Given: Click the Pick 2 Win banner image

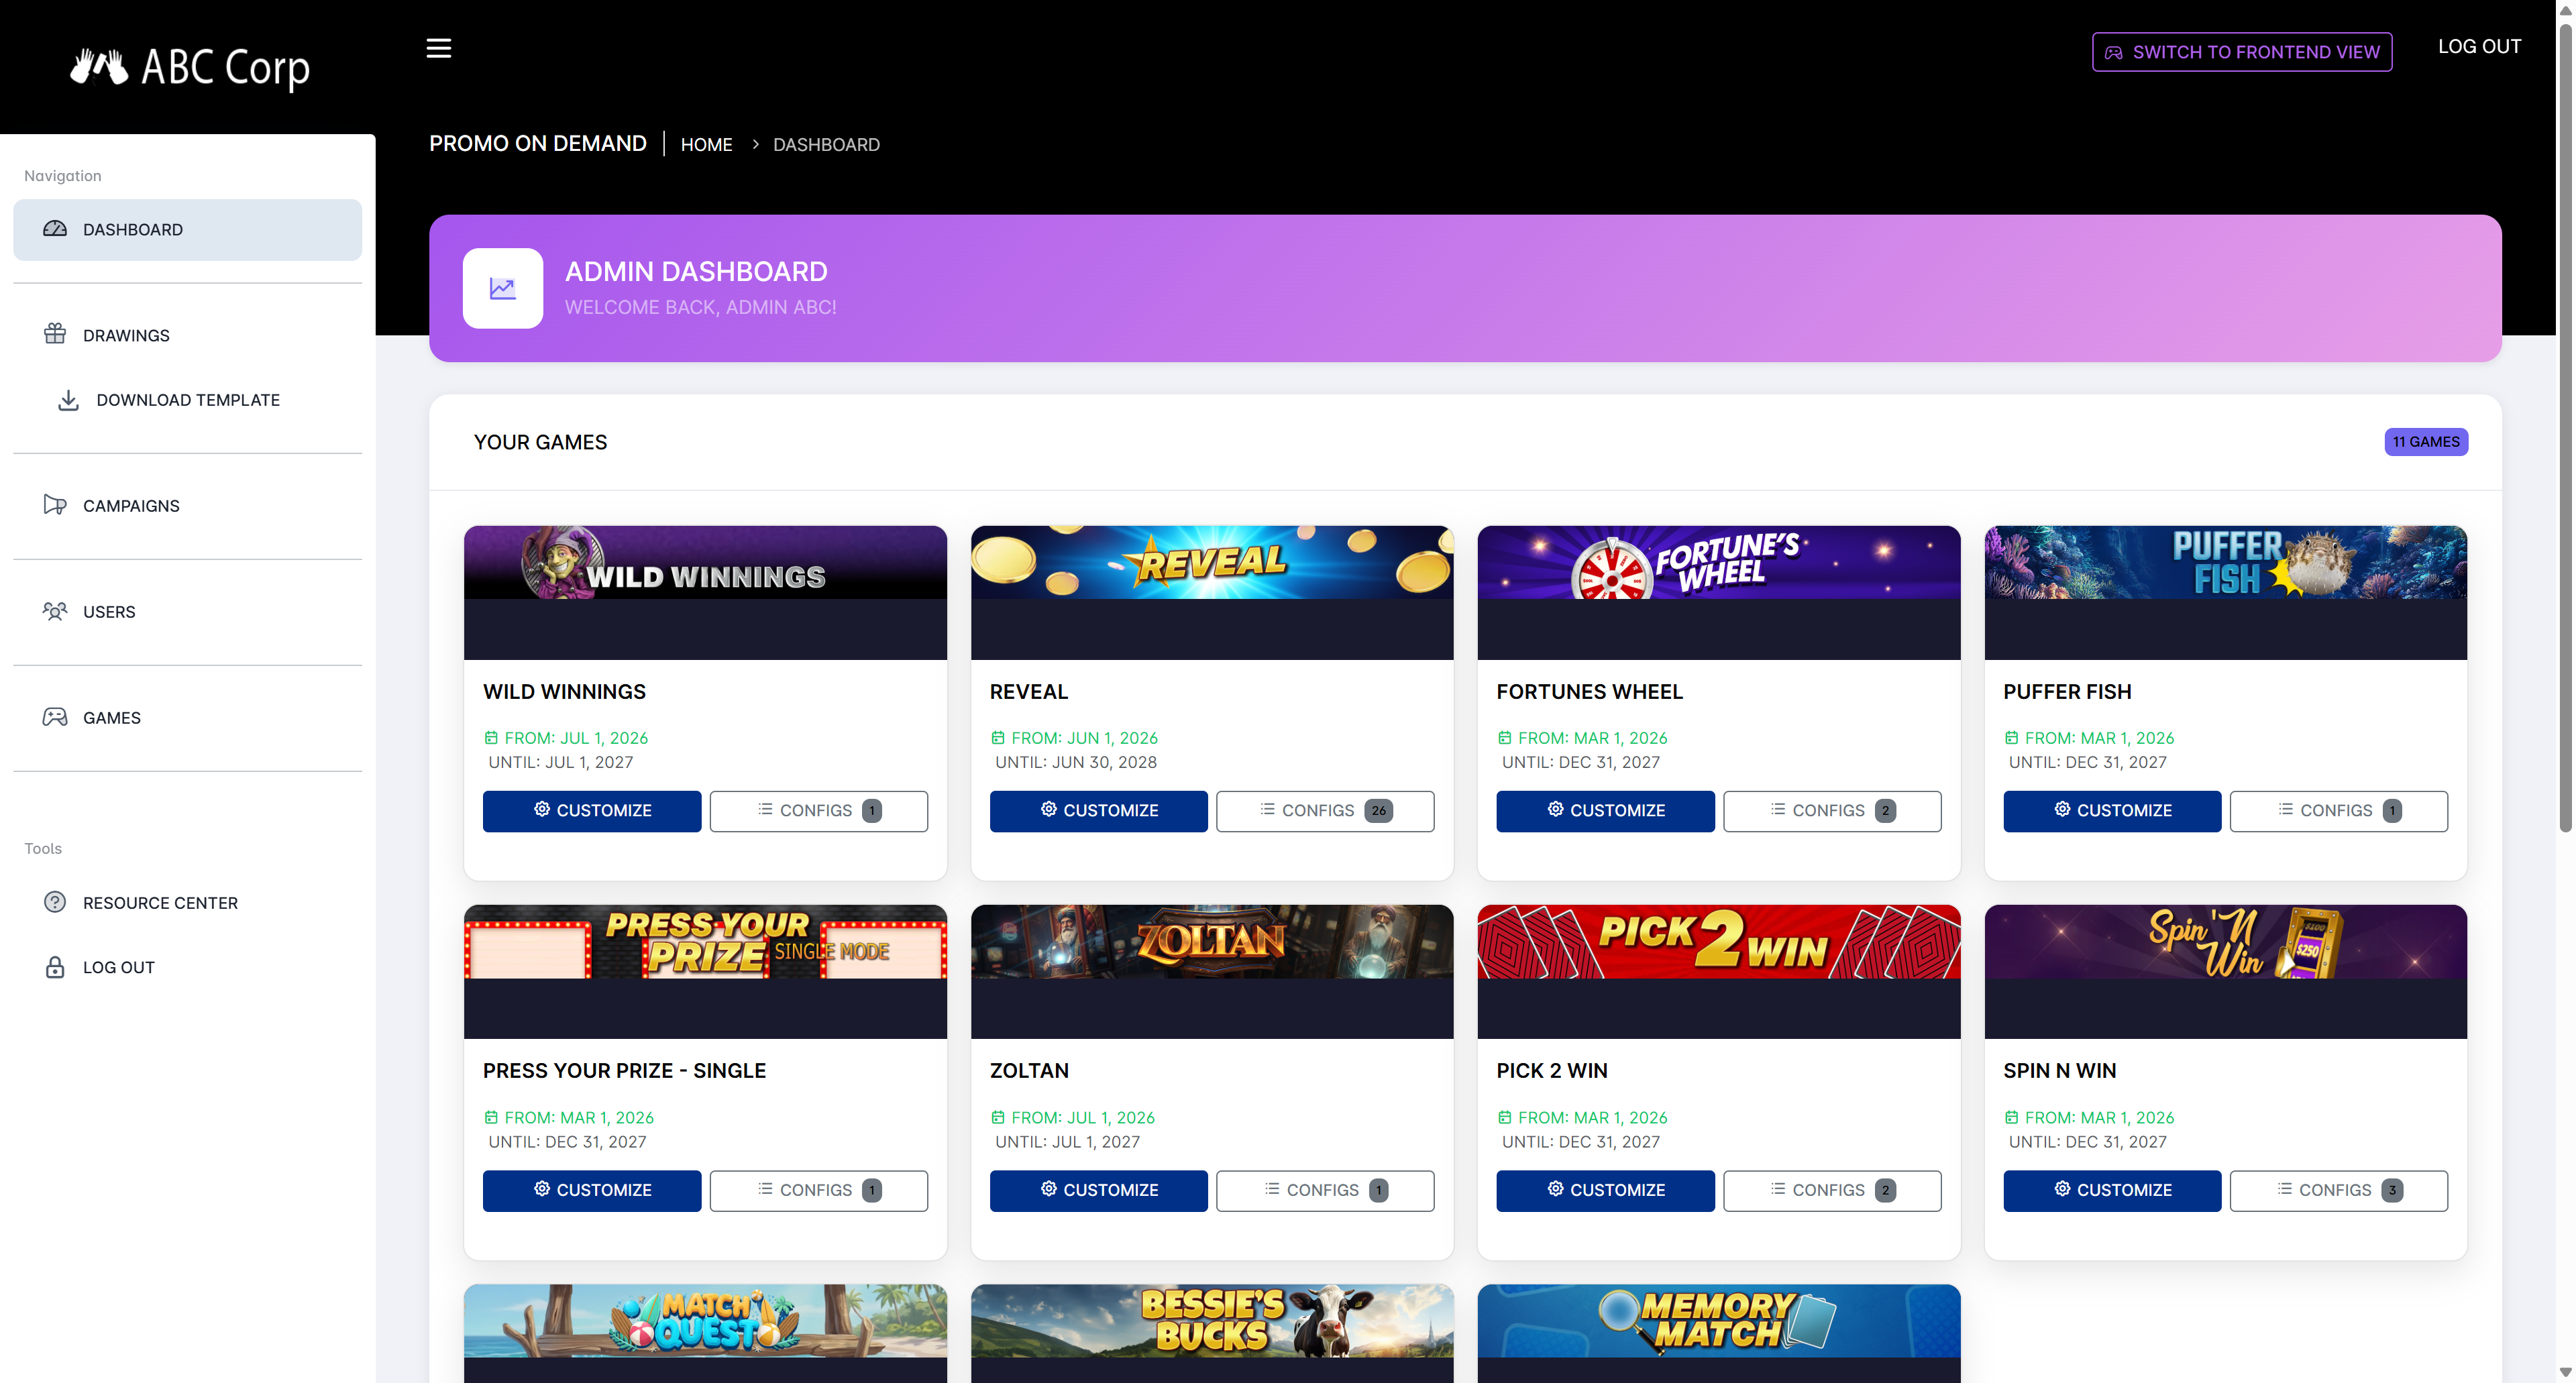Looking at the screenshot, I should 1719,942.
